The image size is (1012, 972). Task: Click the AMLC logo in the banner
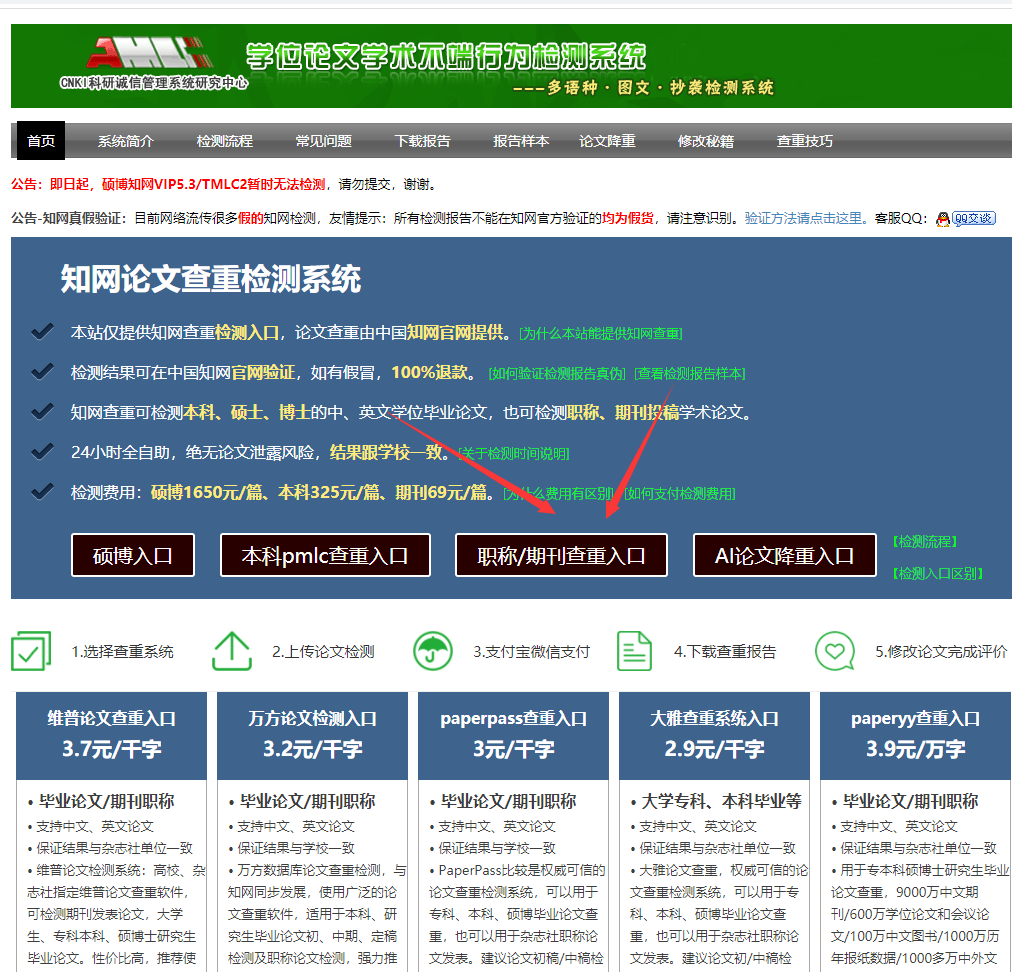(x=151, y=52)
